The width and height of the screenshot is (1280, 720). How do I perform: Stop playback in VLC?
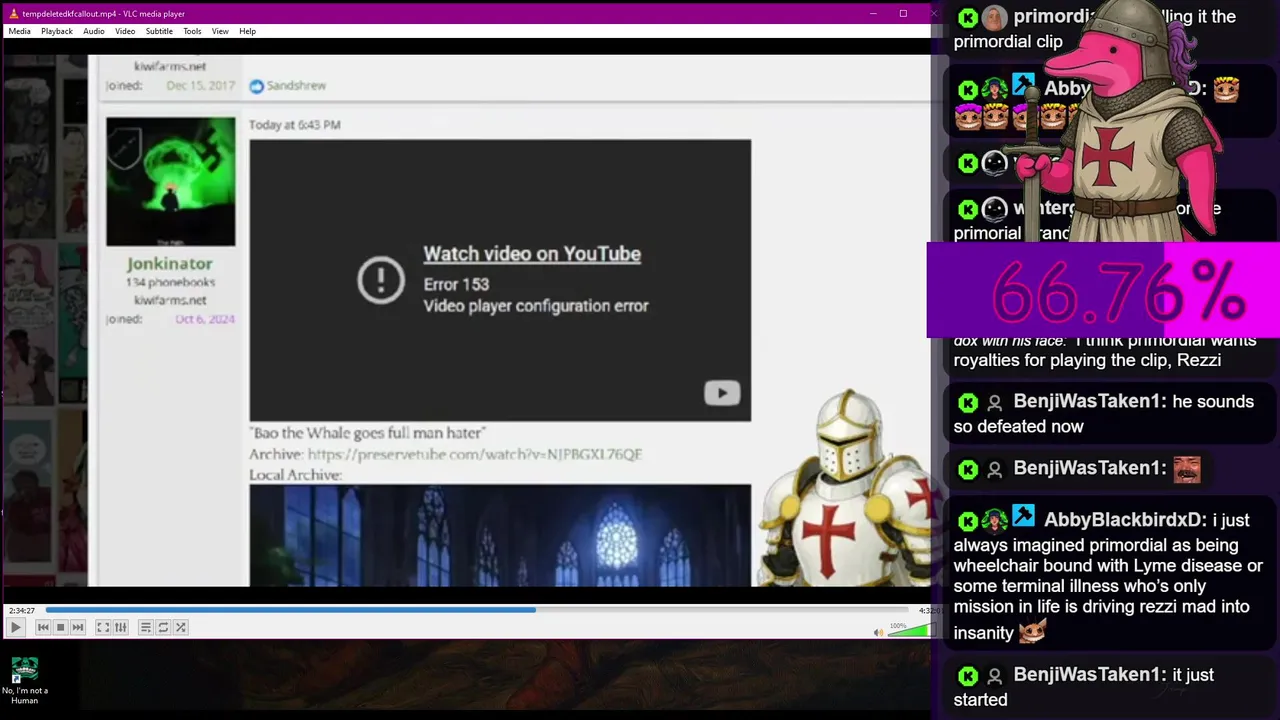pos(60,627)
